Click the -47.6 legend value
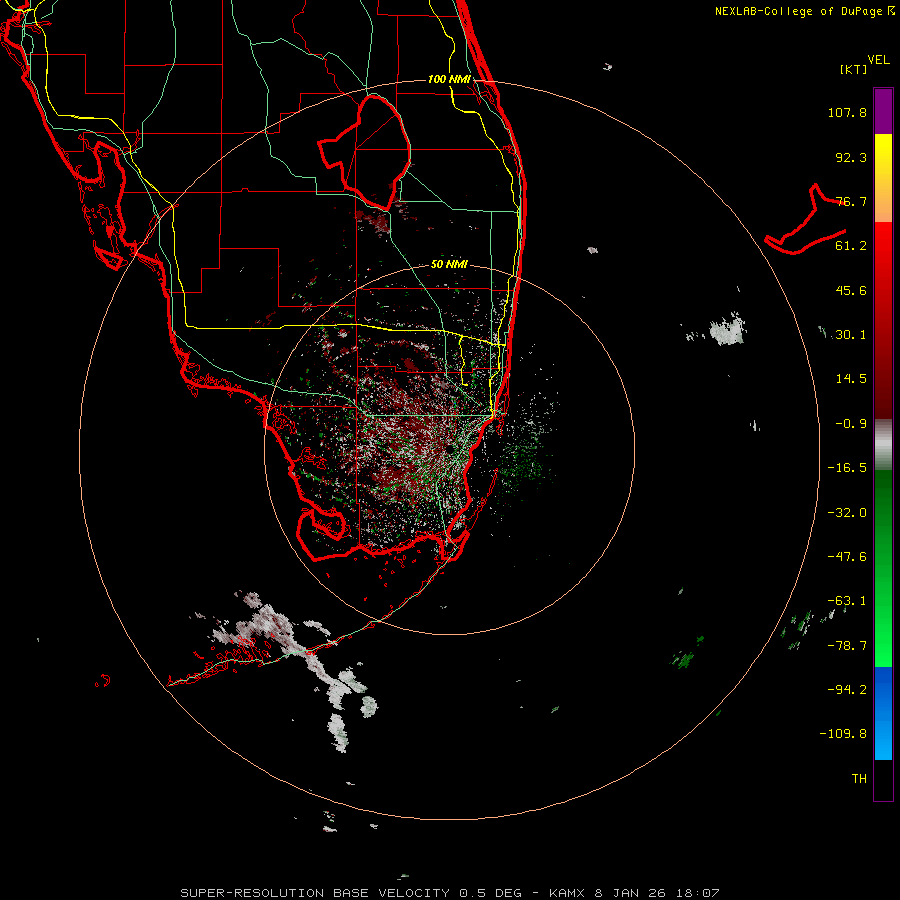Screen dimensions: 900x900 tap(847, 557)
